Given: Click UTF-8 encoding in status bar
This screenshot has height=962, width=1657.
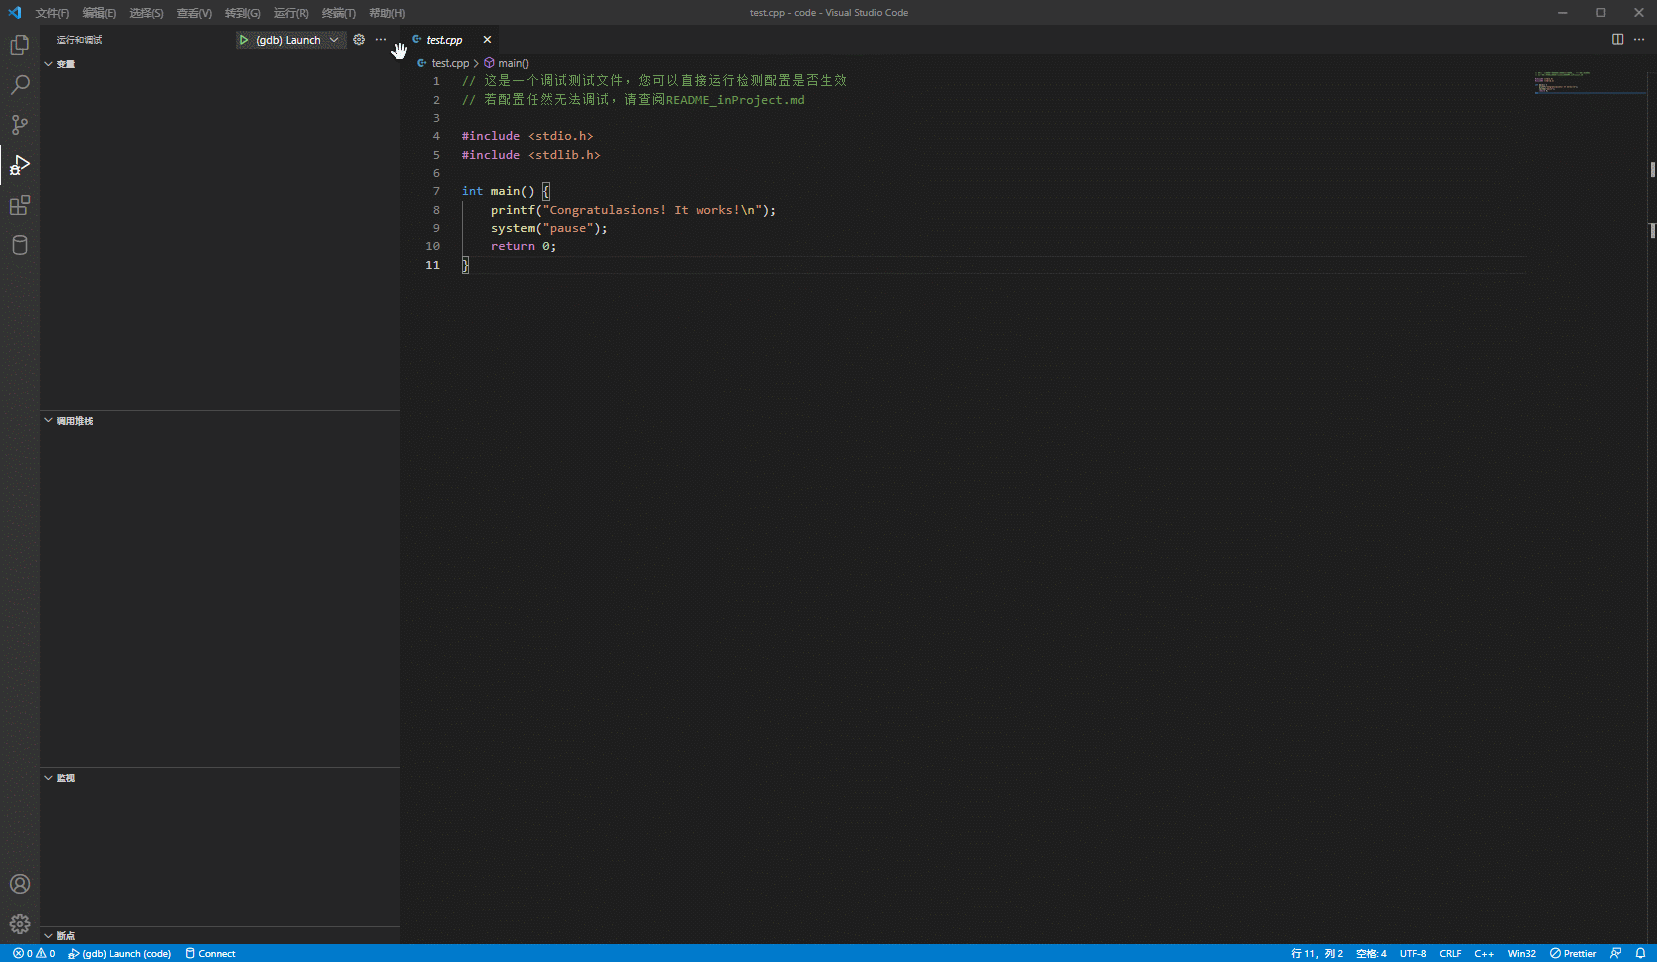Looking at the screenshot, I should tap(1412, 953).
